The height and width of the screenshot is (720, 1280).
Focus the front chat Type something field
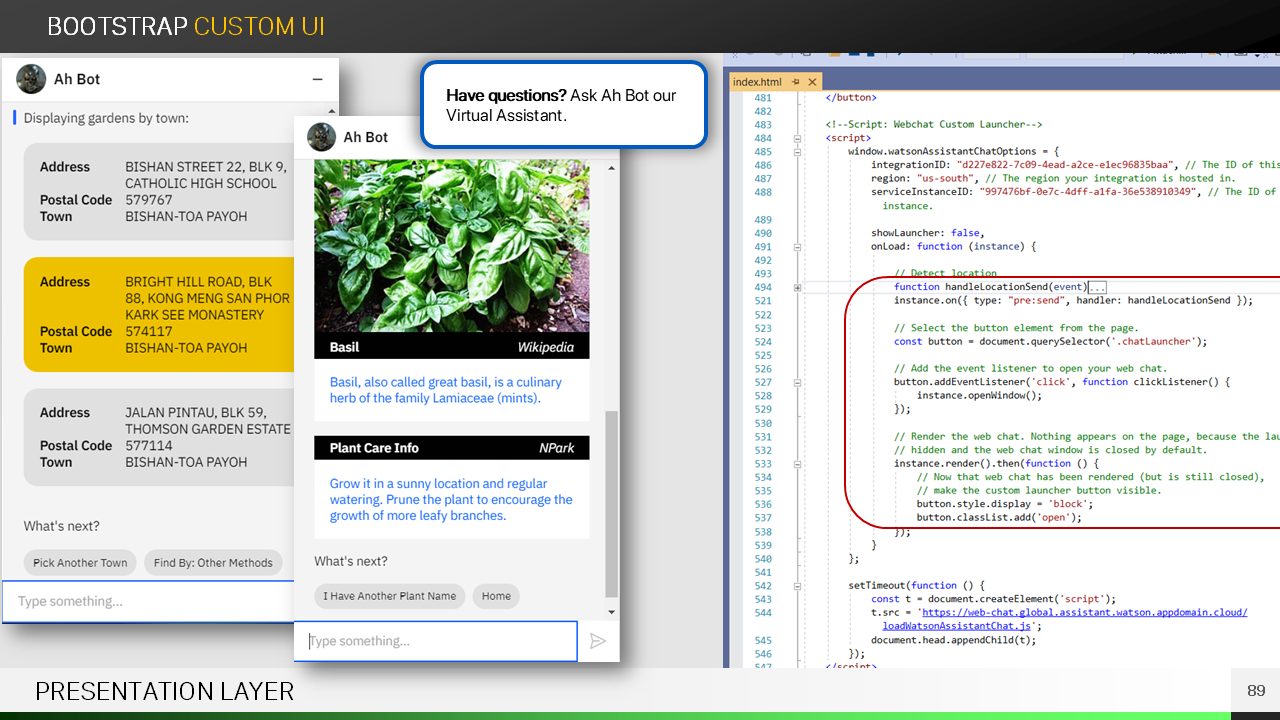[436, 641]
